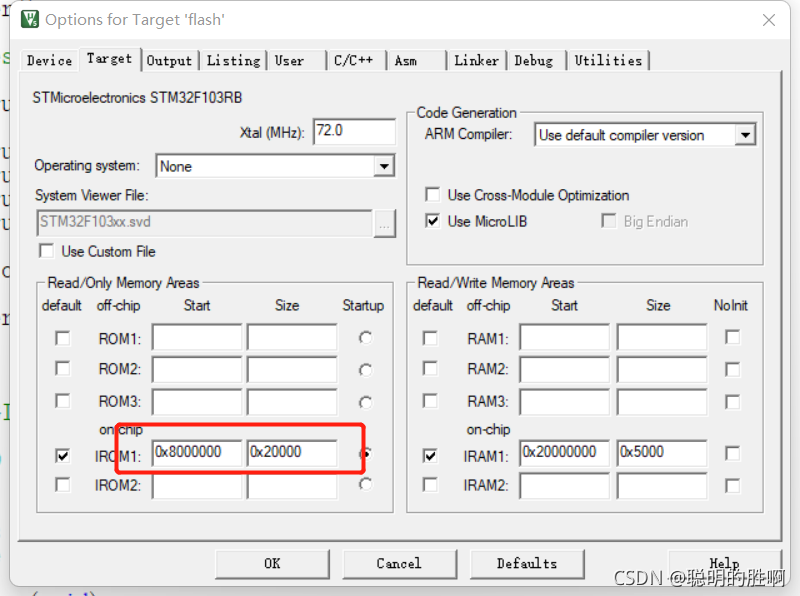
Task: Check the IRAM2 default checkbox
Action: pyautogui.click(x=430, y=485)
